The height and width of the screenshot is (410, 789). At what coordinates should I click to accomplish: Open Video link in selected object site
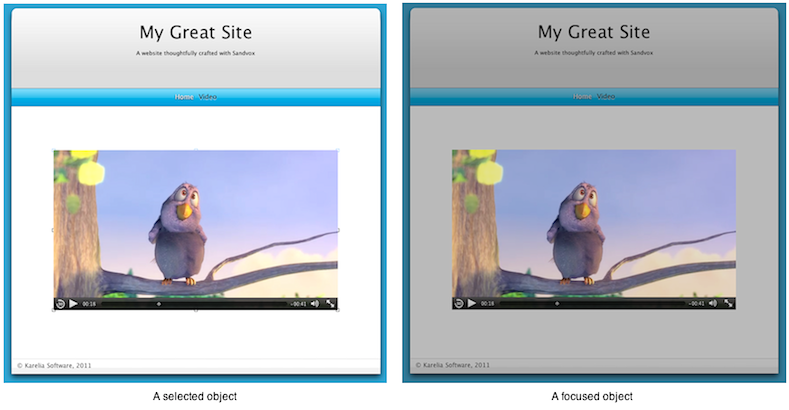207,97
